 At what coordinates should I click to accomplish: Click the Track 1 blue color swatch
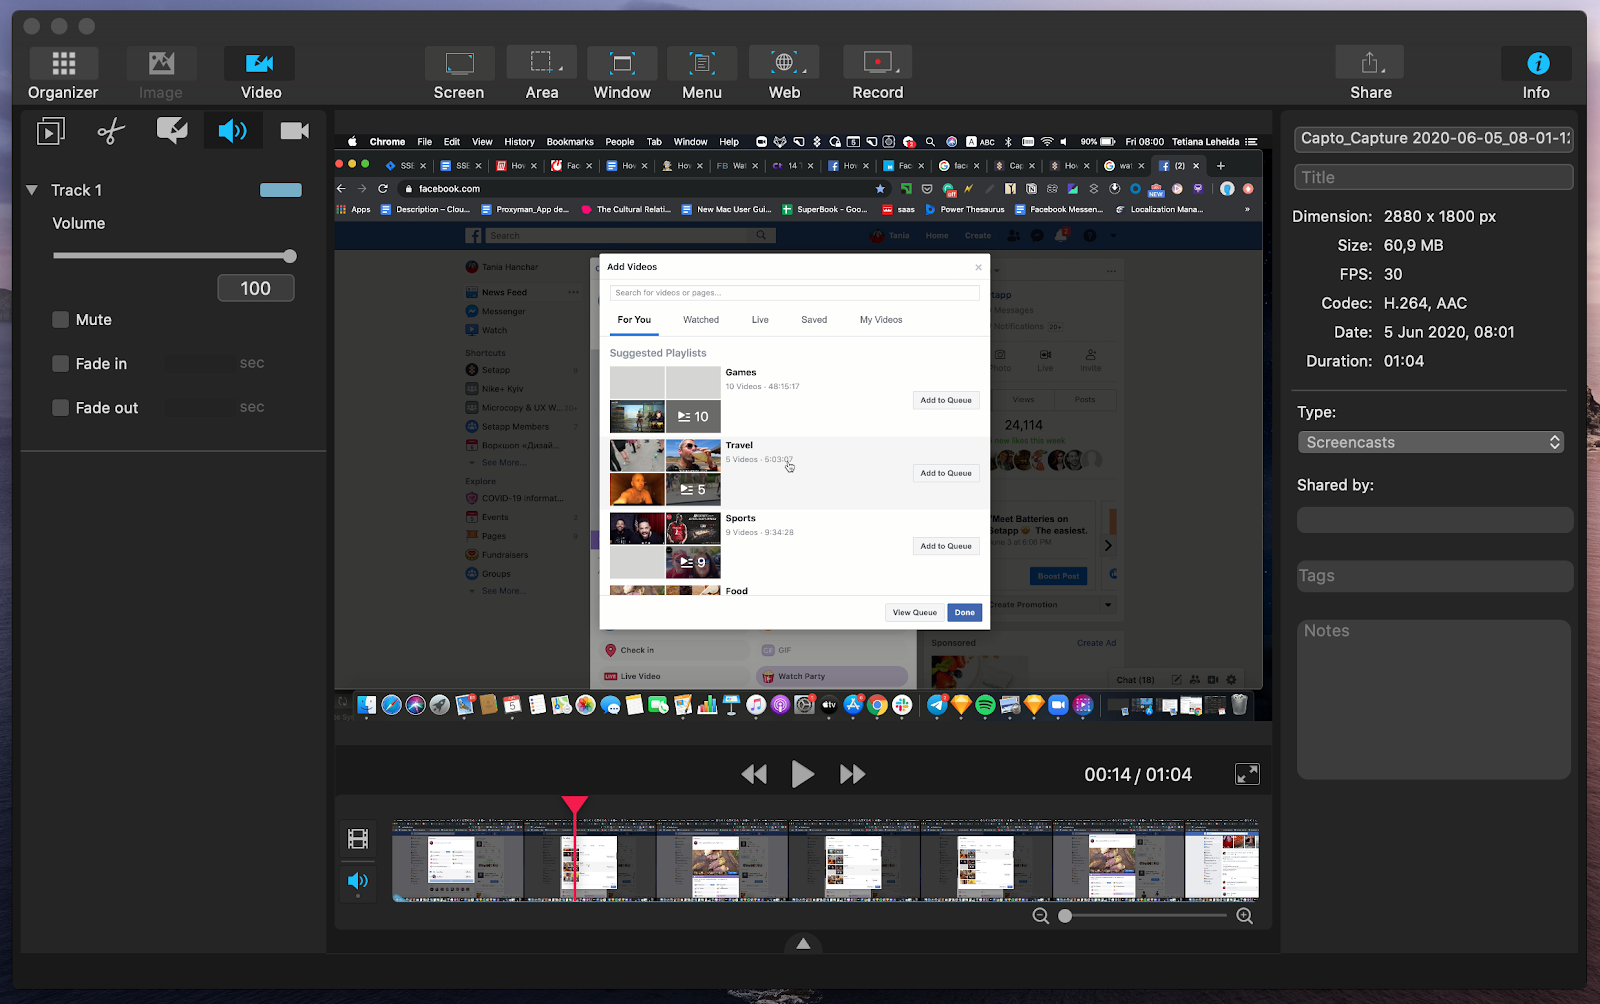(x=281, y=190)
